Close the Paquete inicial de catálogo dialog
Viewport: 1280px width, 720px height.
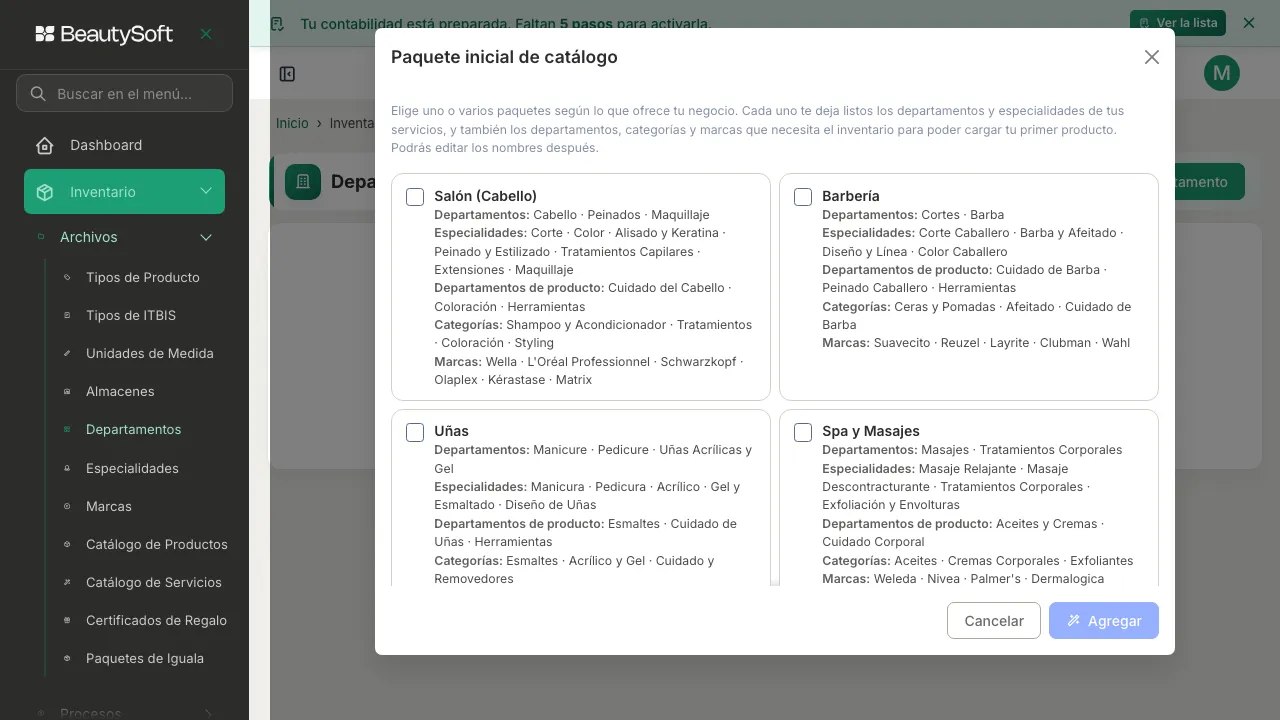pos(1152,57)
